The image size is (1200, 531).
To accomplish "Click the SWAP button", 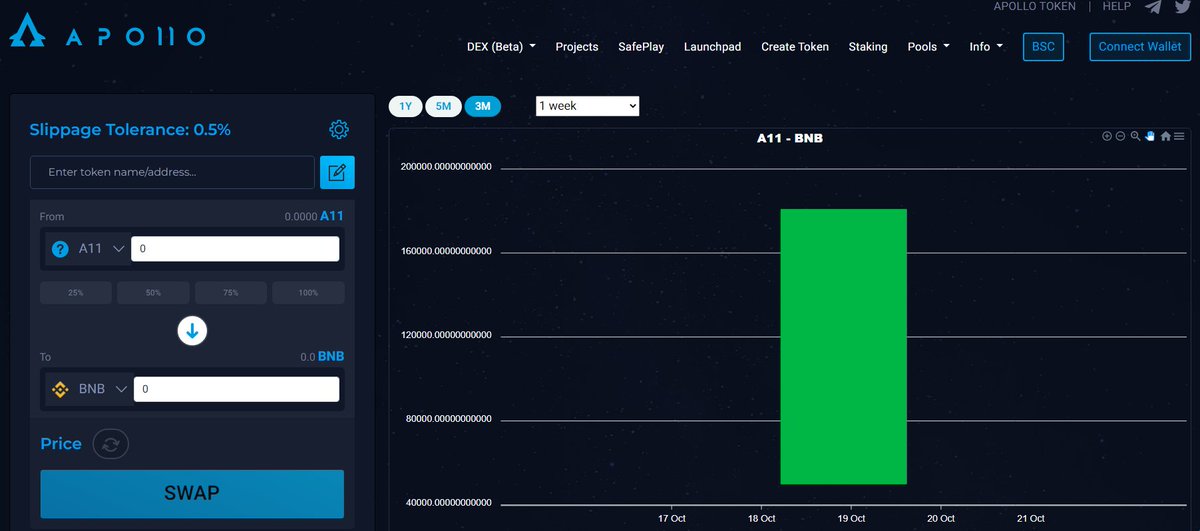I will pos(192,493).
